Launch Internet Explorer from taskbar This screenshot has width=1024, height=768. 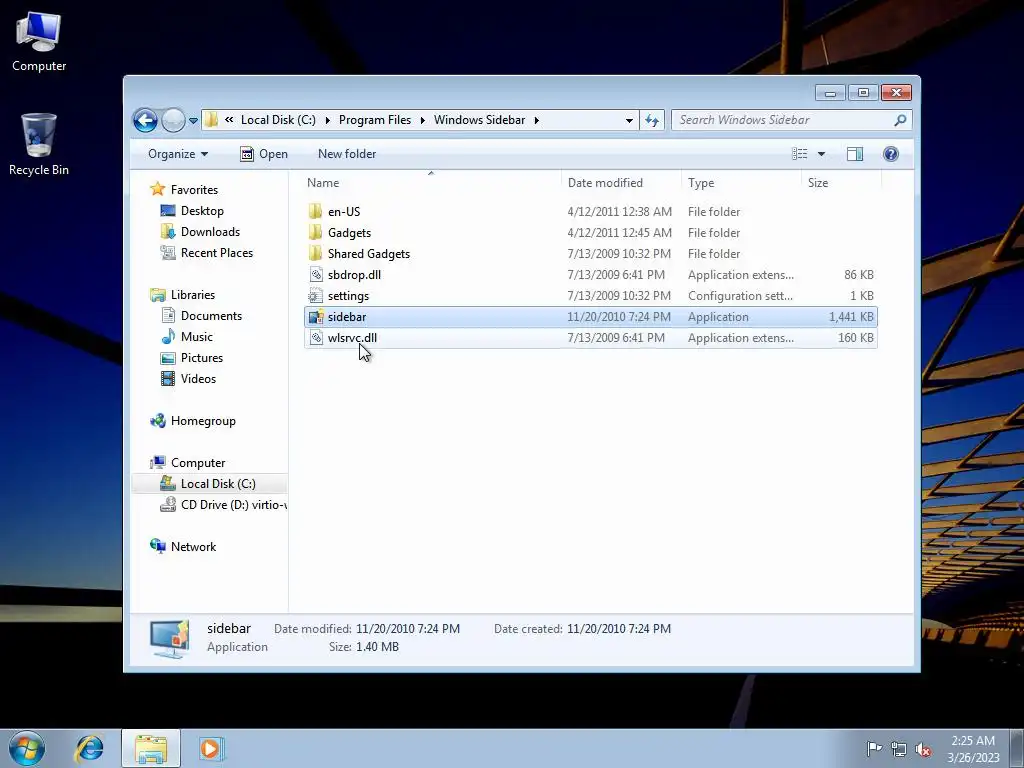pyautogui.click(x=89, y=748)
